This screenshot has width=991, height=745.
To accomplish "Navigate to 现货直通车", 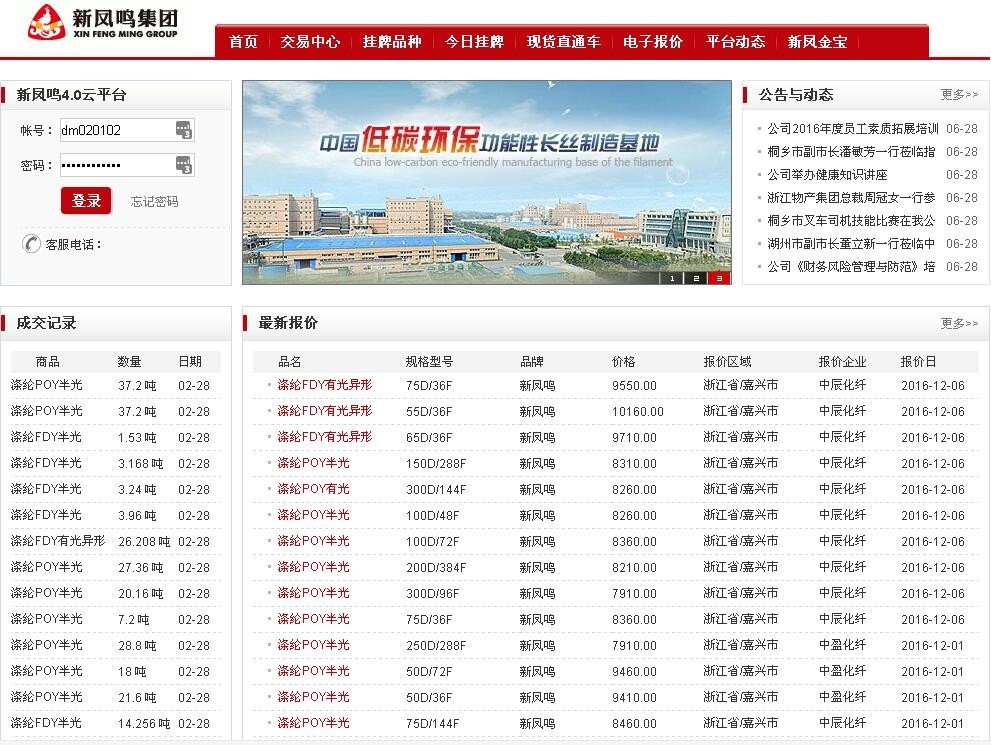I will point(564,42).
